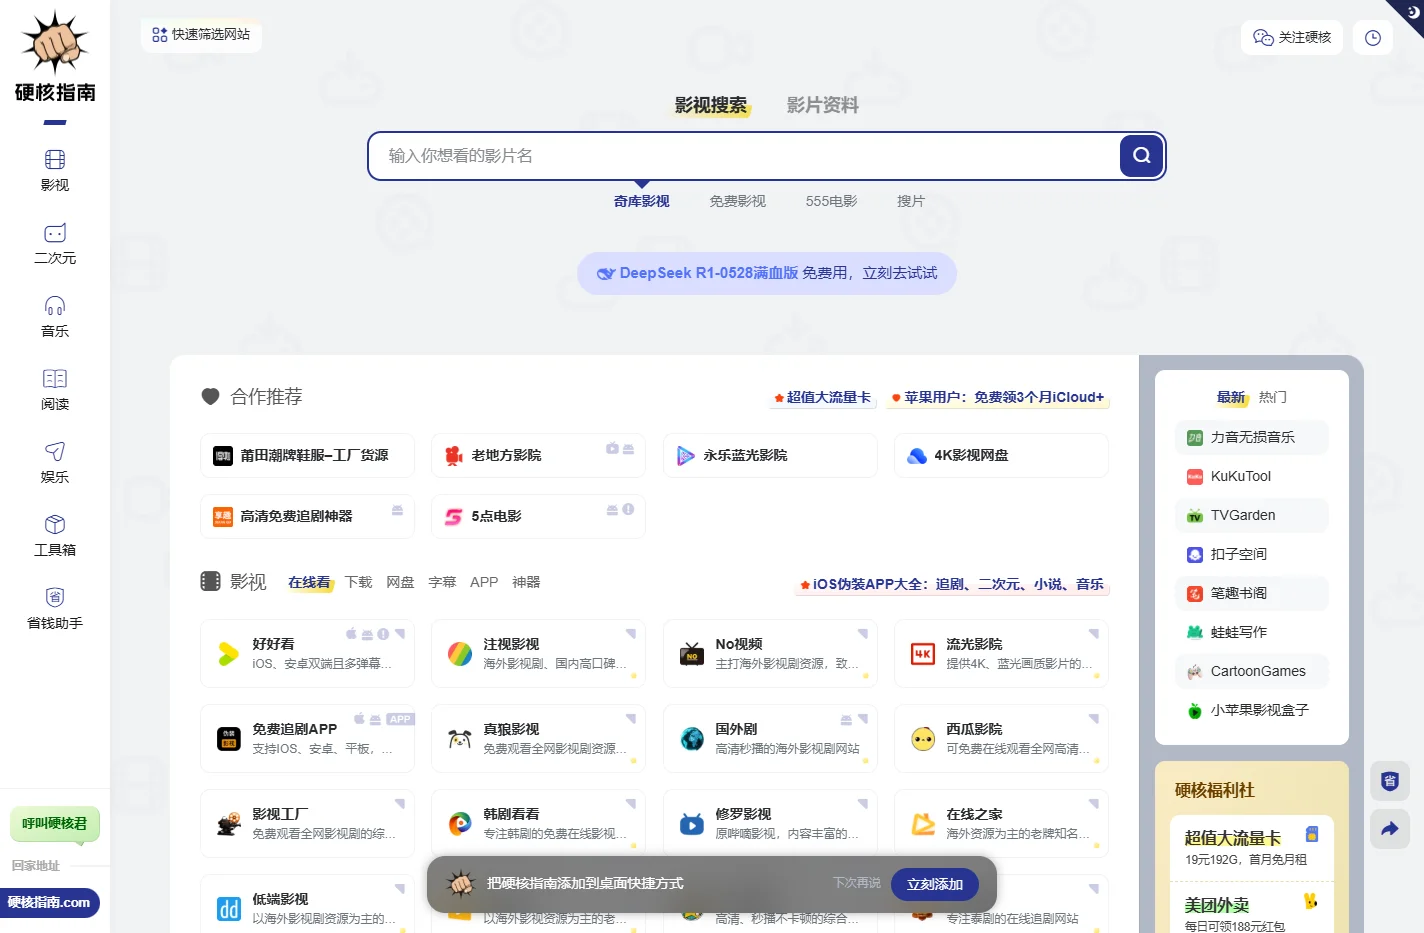Open the history clock icon
1424x933 pixels.
pyautogui.click(x=1373, y=38)
